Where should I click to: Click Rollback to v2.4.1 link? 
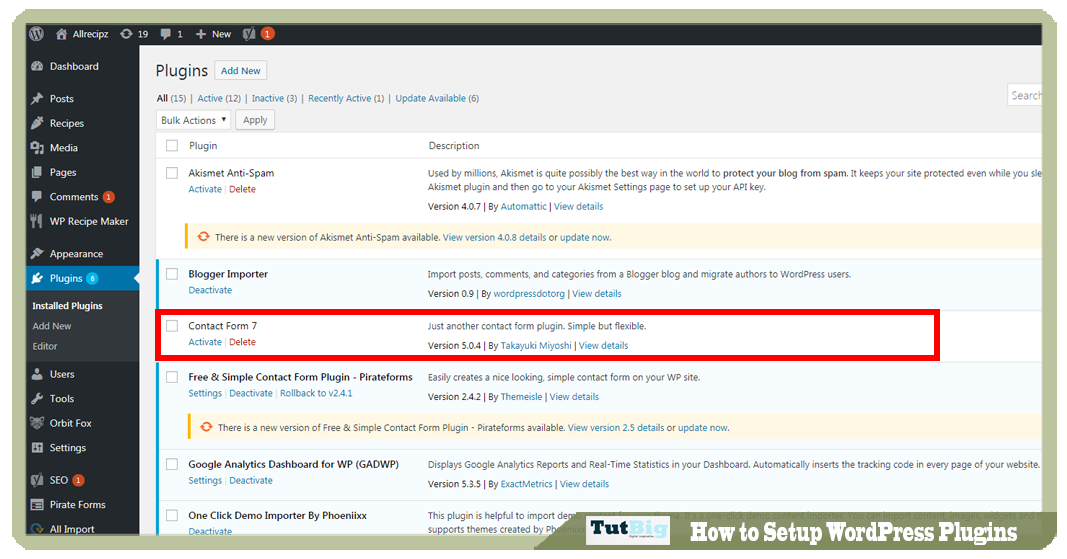coord(316,393)
